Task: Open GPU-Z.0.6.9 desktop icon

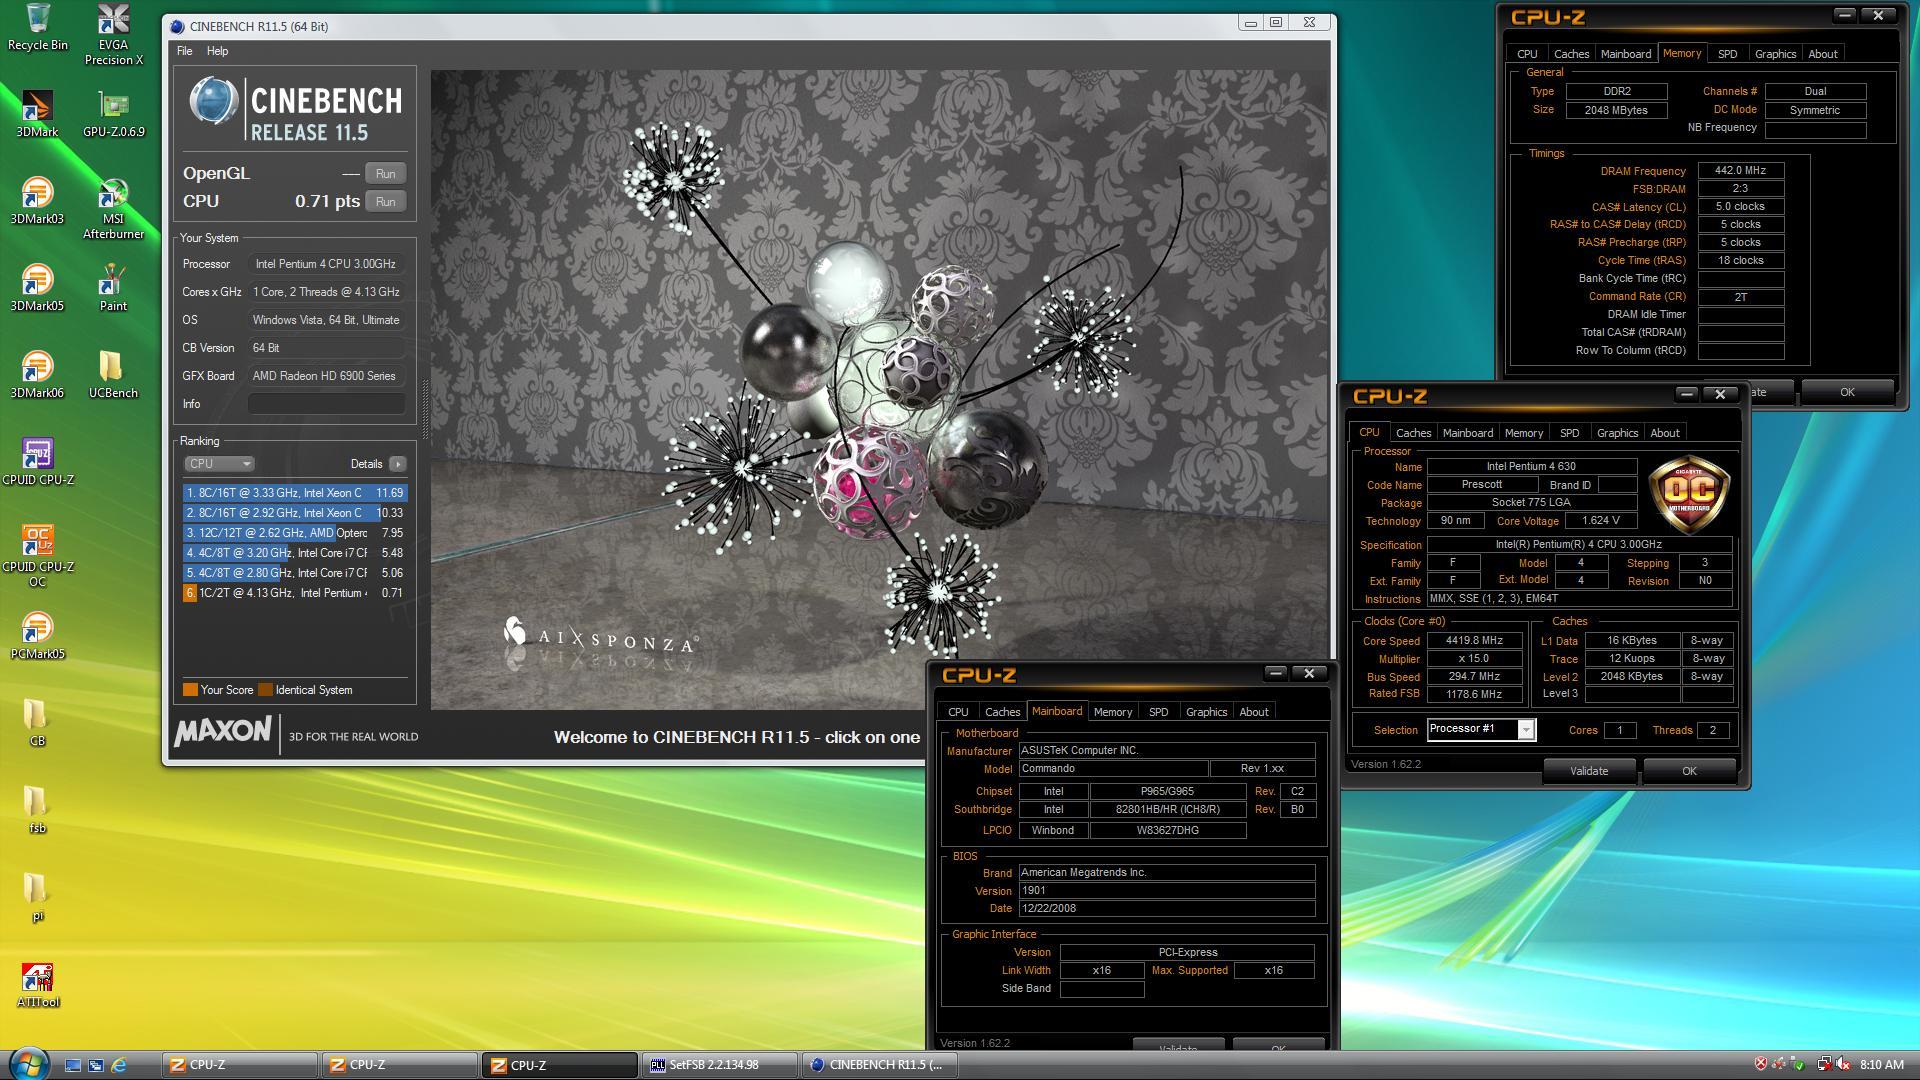Action: (x=113, y=114)
